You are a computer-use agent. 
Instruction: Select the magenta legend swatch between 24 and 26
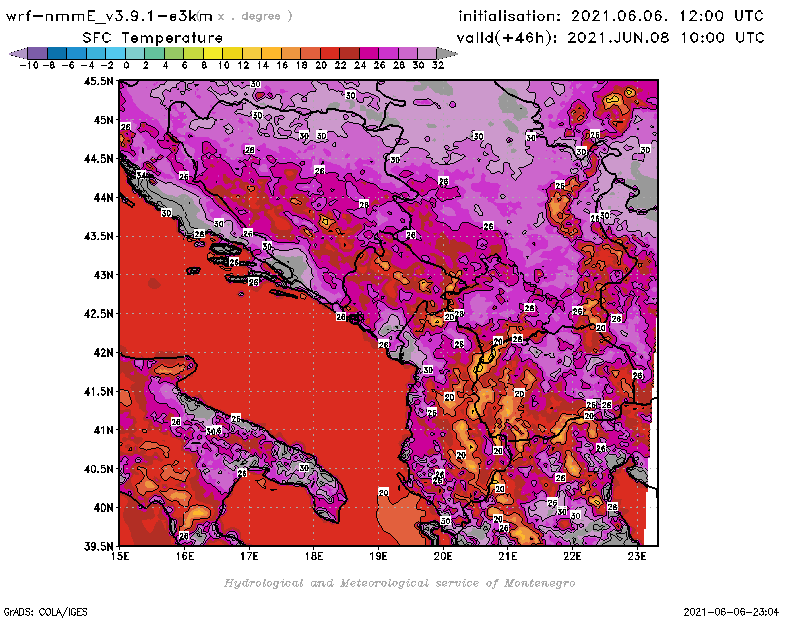[369, 53]
